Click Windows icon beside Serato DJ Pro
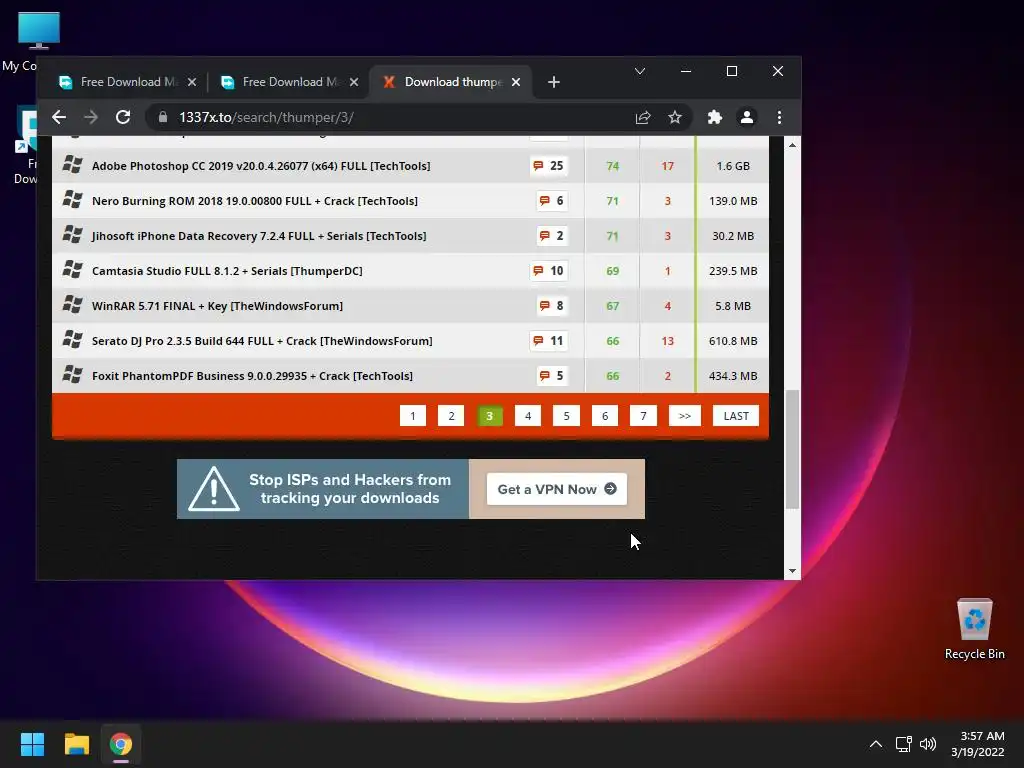The width and height of the screenshot is (1024, 768). (x=72, y=339)
